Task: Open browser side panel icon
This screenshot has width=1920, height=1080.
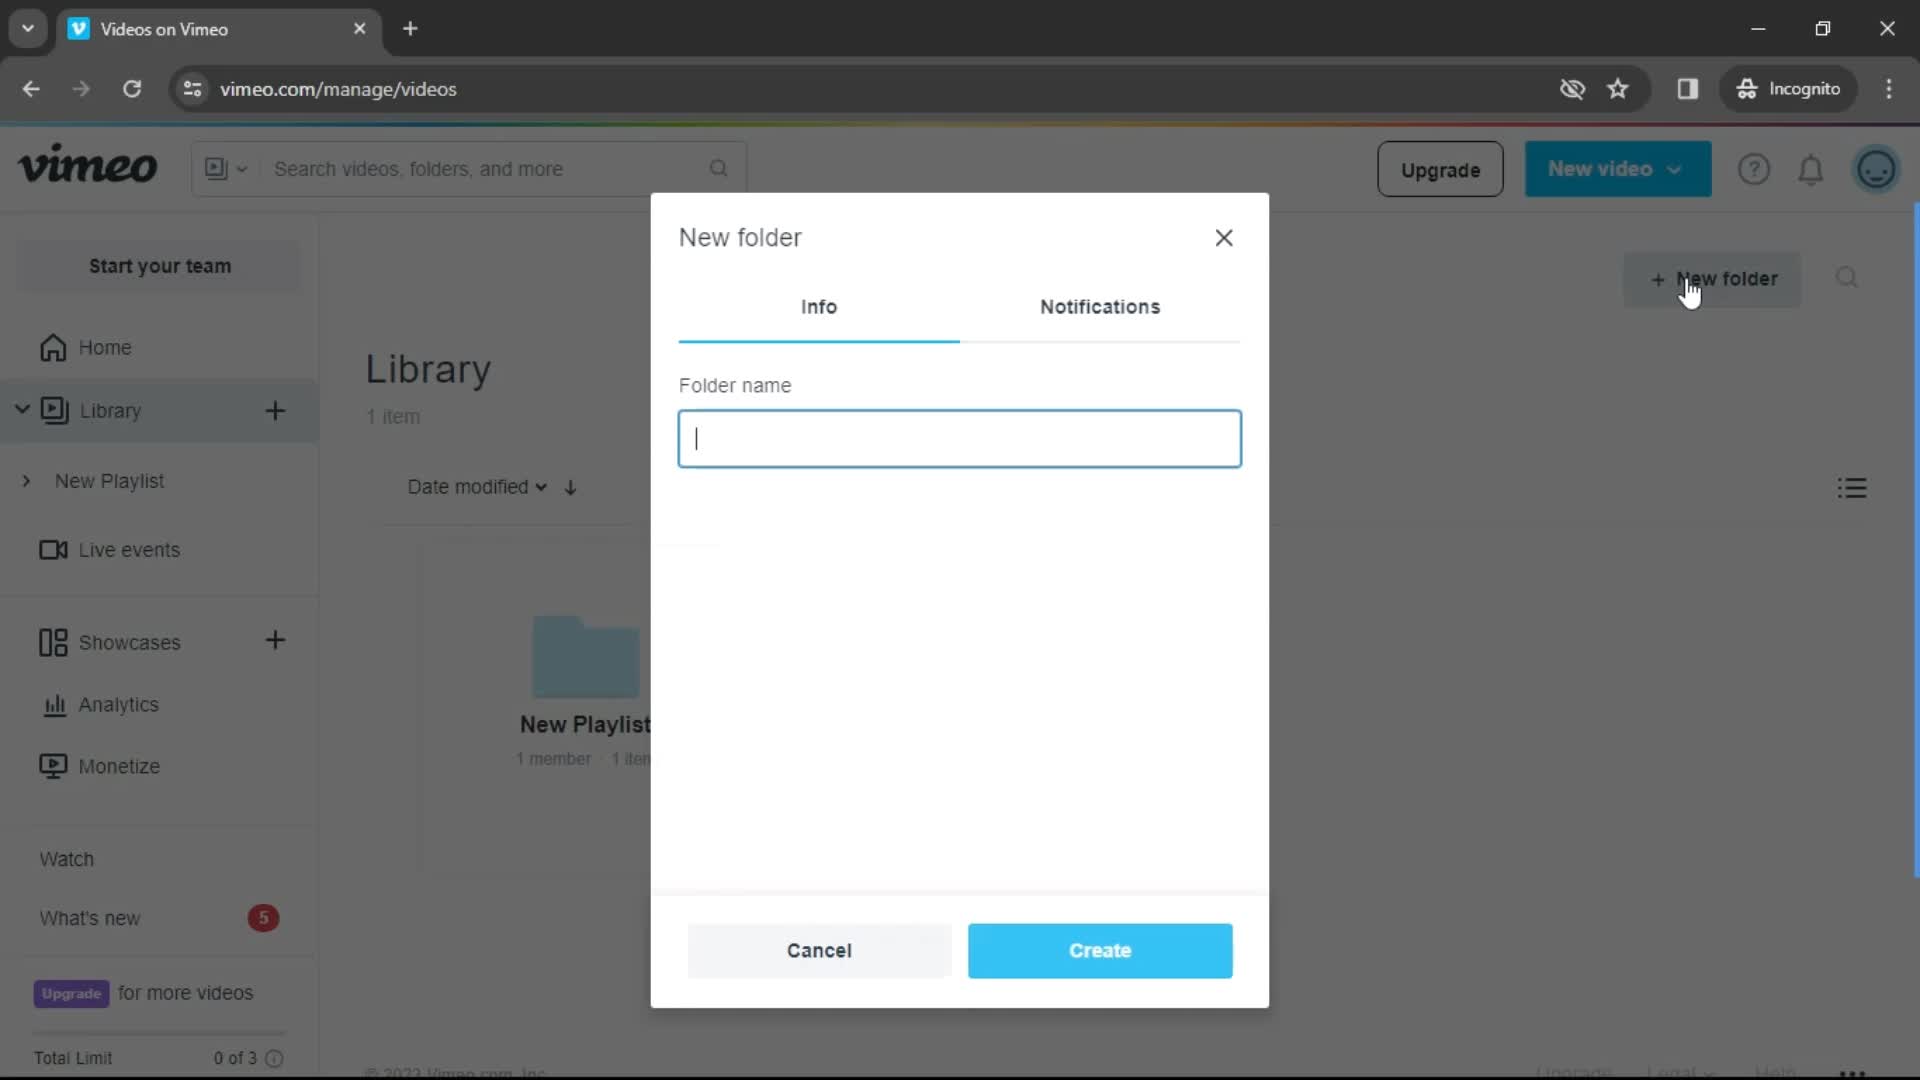Action: 1688,89
